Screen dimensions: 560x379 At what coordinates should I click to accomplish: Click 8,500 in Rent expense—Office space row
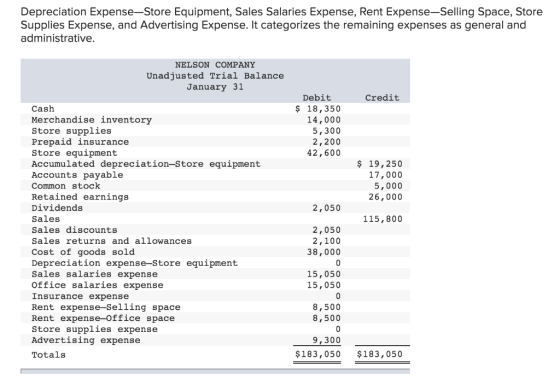pos(326,319)
